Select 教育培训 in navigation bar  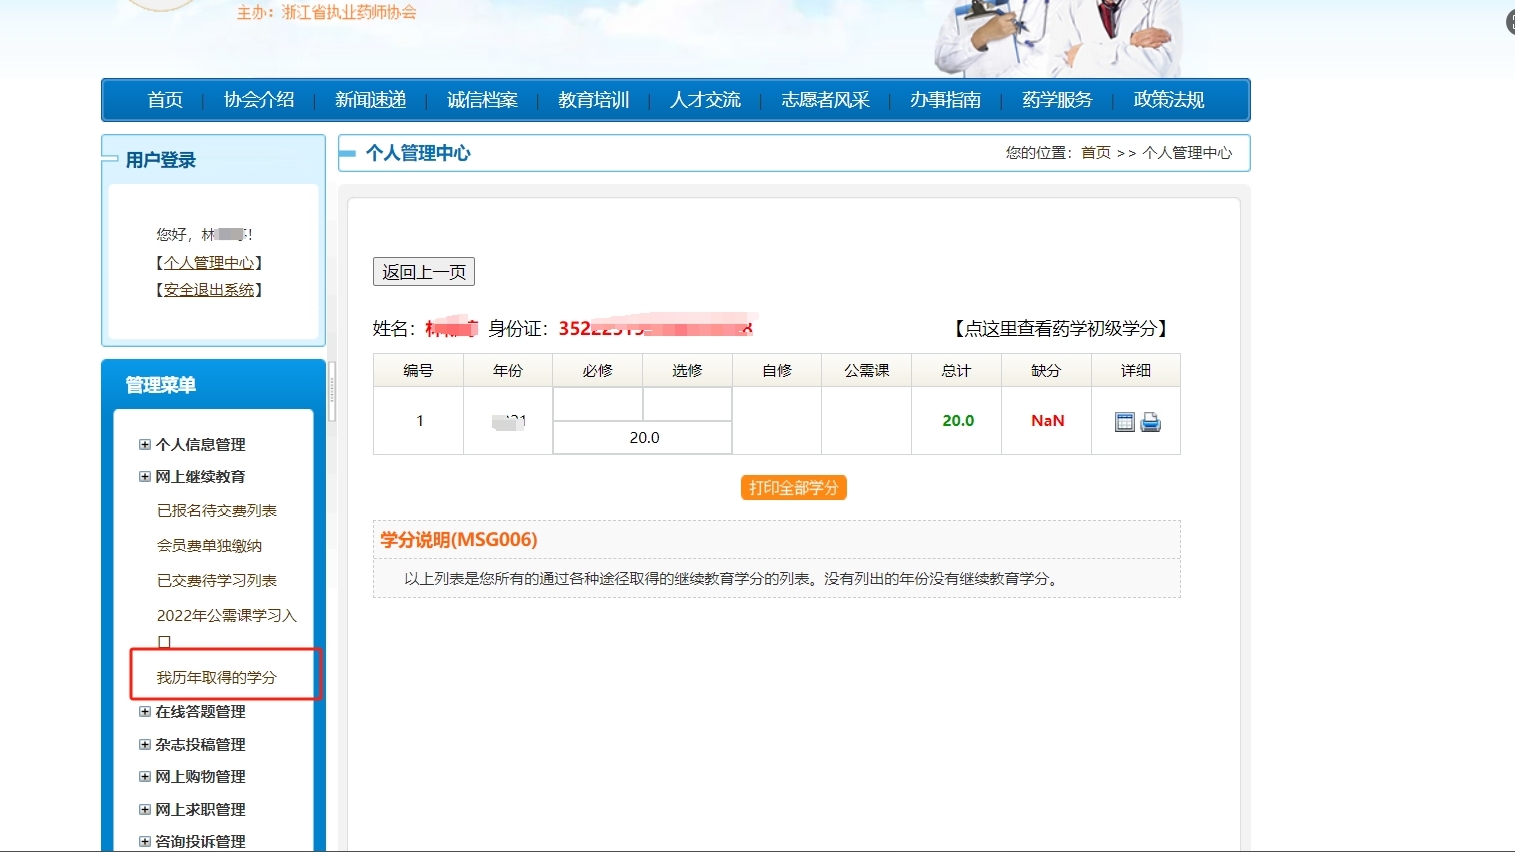(x=593, y=100)
